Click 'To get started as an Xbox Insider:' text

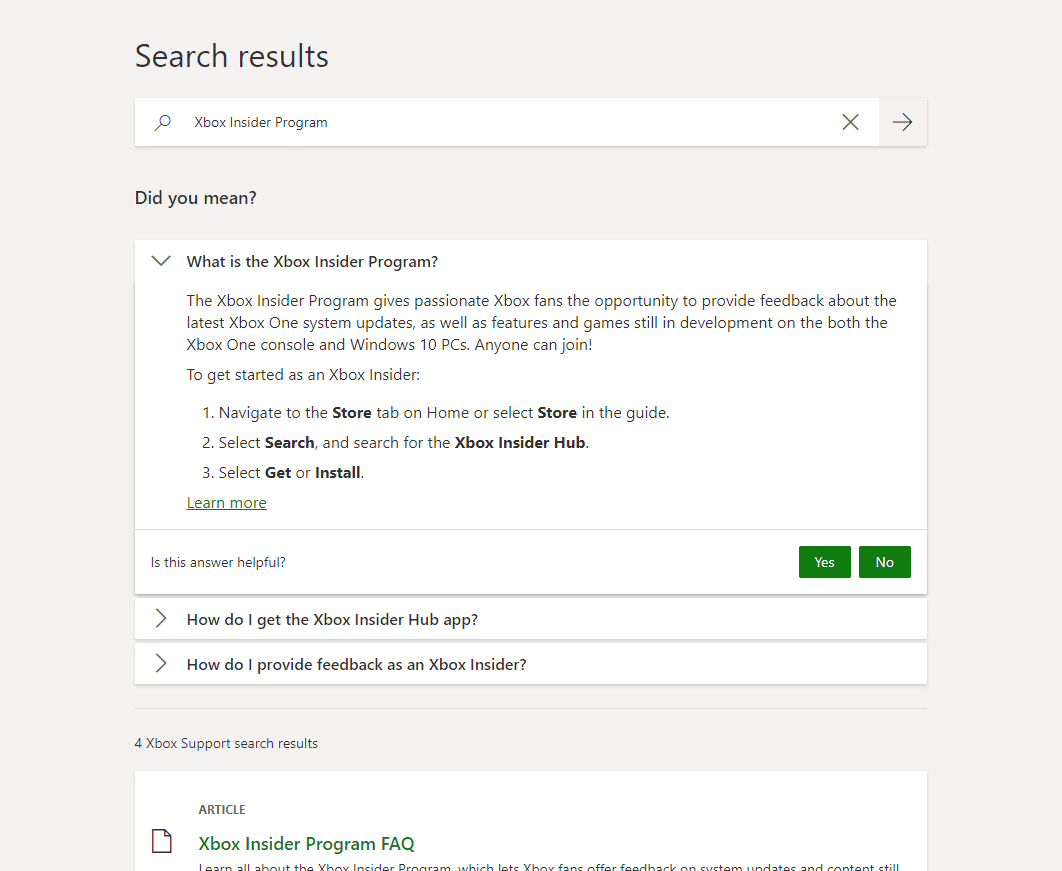pyautogui.click(x=303, y=375)
